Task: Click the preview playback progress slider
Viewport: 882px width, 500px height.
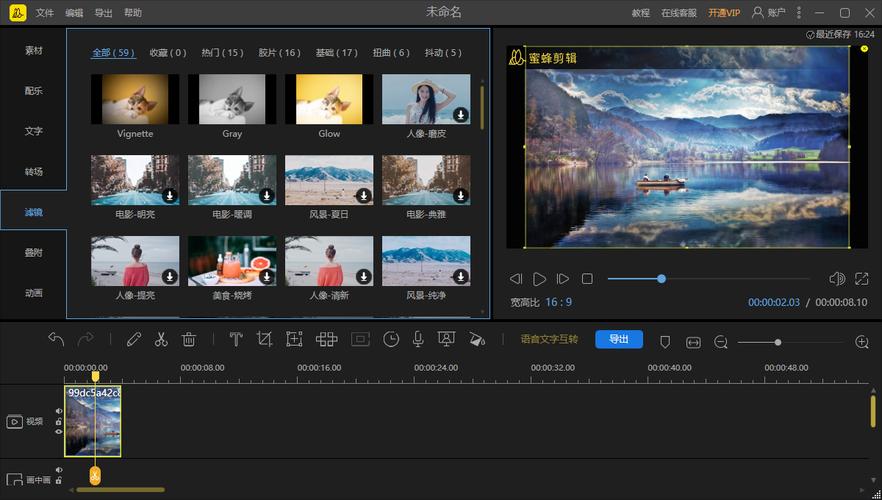Action: [x=708, y=279]
